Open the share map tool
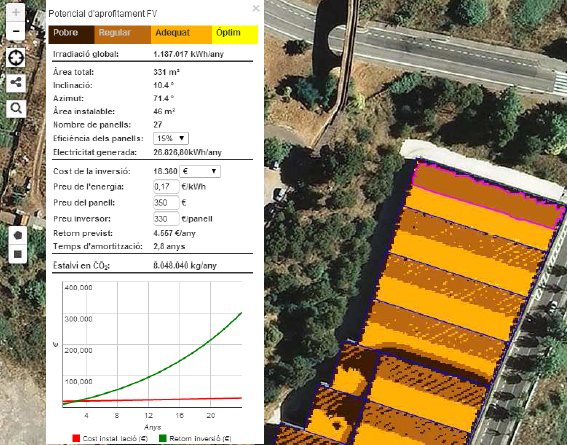This screenshot has width=567, height=445. [16, 83]
